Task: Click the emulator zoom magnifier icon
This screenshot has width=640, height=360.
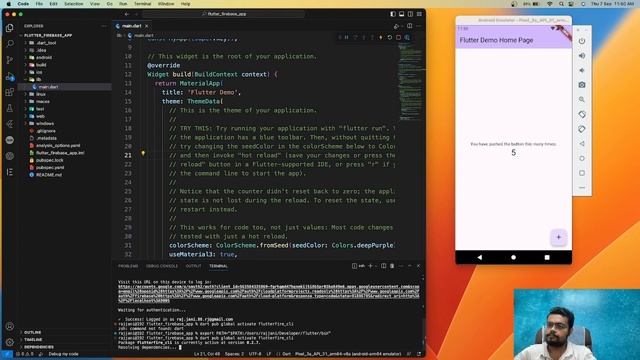Action: 582,100
